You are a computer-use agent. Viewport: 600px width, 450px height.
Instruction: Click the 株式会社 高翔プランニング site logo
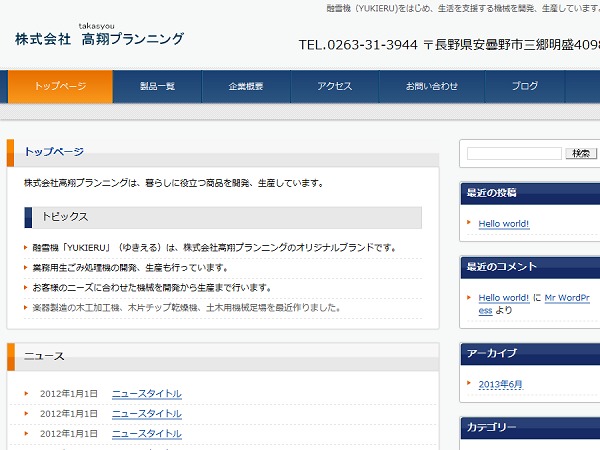click(x=99, y=35)
